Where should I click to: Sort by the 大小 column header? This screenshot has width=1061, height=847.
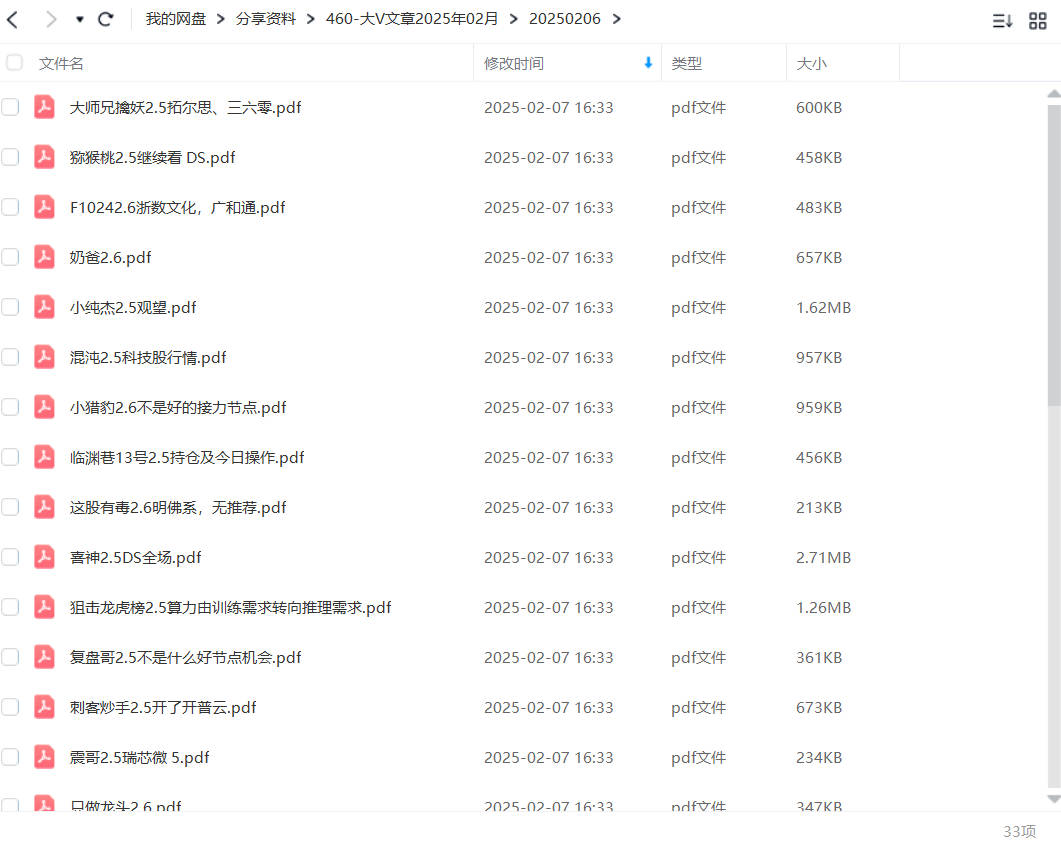811,64
